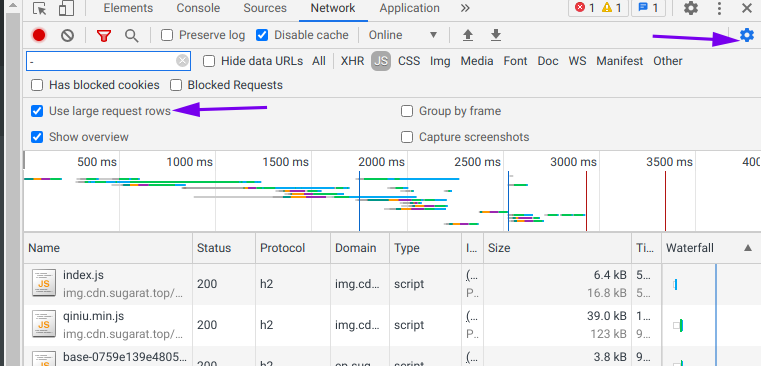Toggle the red filter funnel icon
The width and height of the screenshot is (761, 366).
point(104,35)
